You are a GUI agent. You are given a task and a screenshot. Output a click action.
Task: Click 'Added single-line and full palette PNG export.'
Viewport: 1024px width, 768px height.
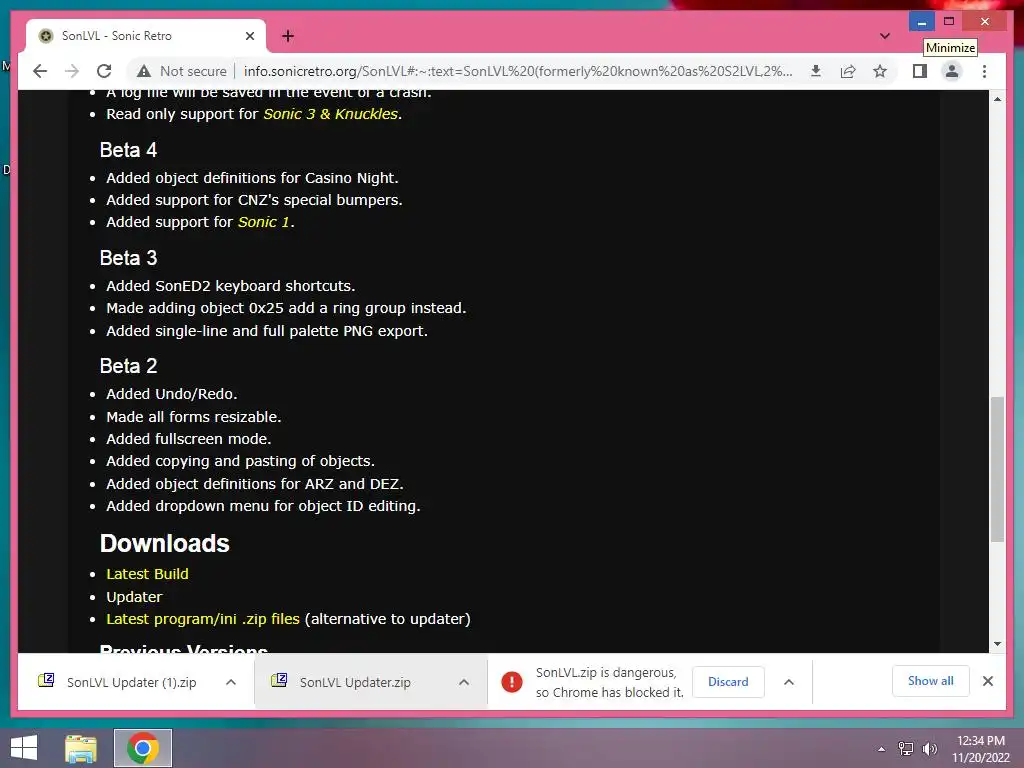point(267,331)
